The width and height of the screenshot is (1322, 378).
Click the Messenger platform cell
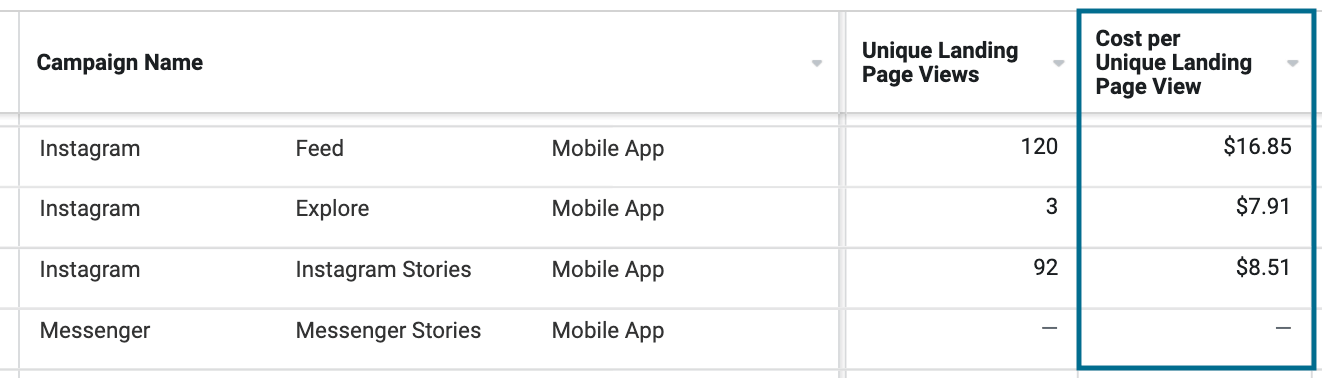point(95,330)
